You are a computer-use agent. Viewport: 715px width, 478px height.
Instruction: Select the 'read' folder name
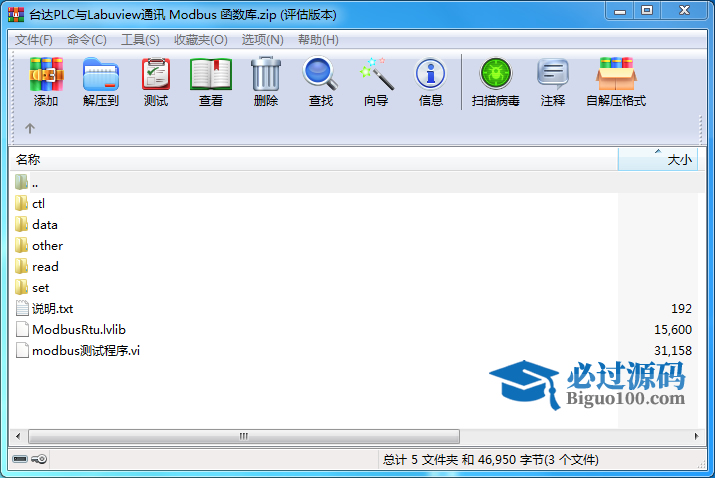coord(45,266)
